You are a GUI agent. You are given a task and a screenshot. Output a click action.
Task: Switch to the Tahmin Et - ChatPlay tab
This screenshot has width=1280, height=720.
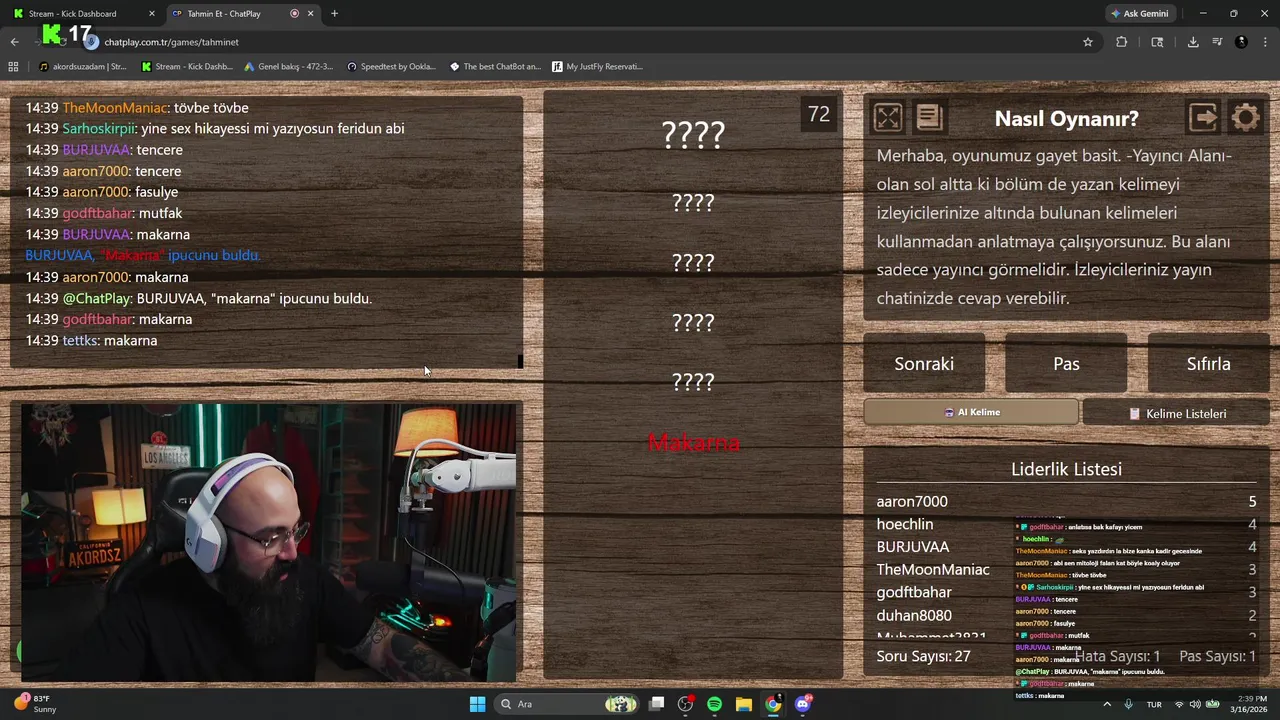[242, 13]
